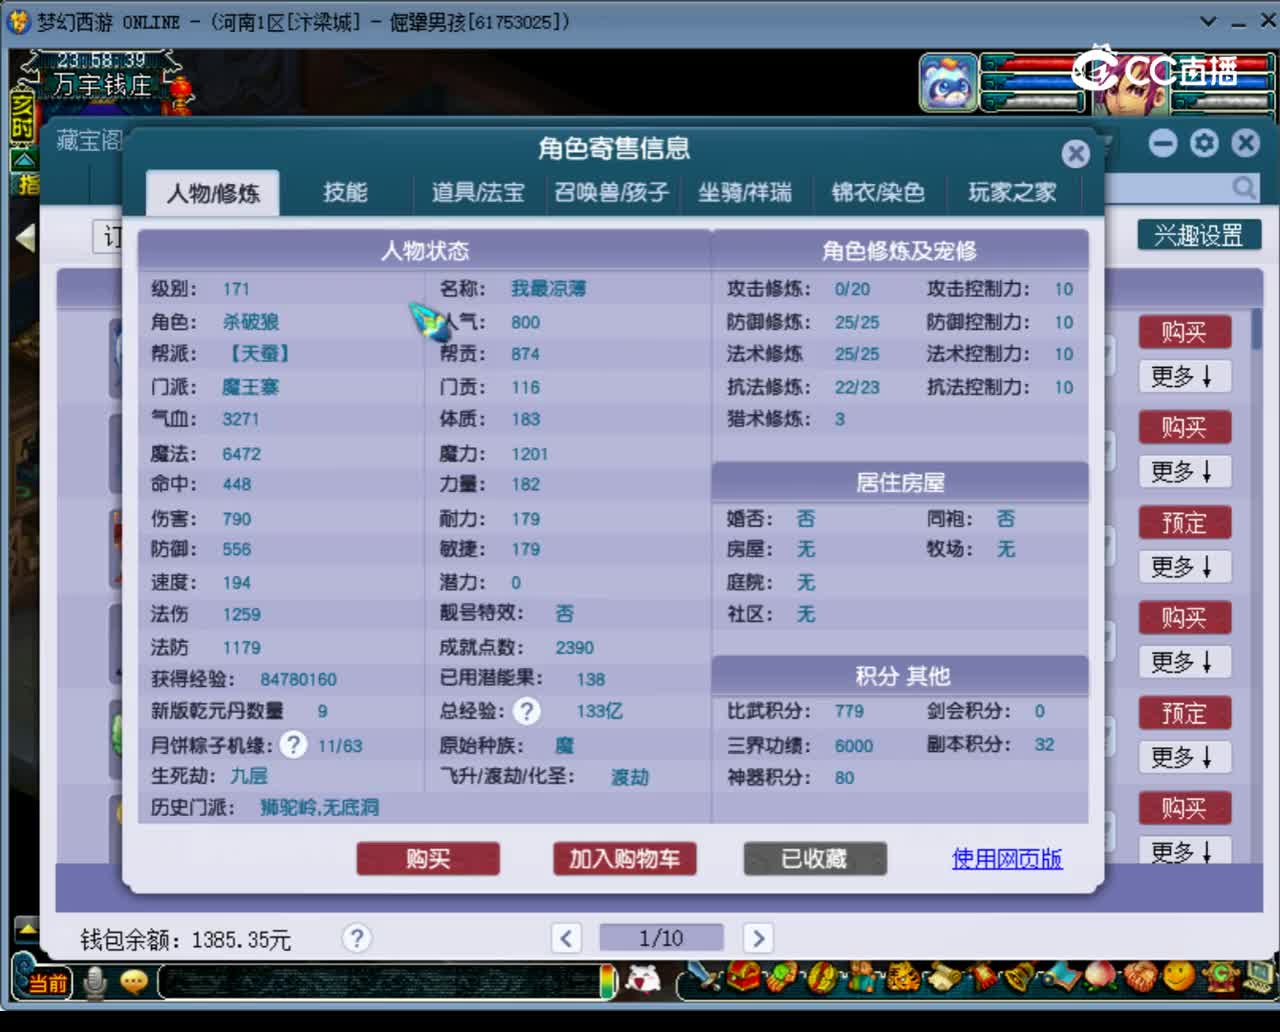Expand the chat panel up-arrow above 当前
The height and width of the screenshot is (1032, 1280).
[x=27, y=930]
